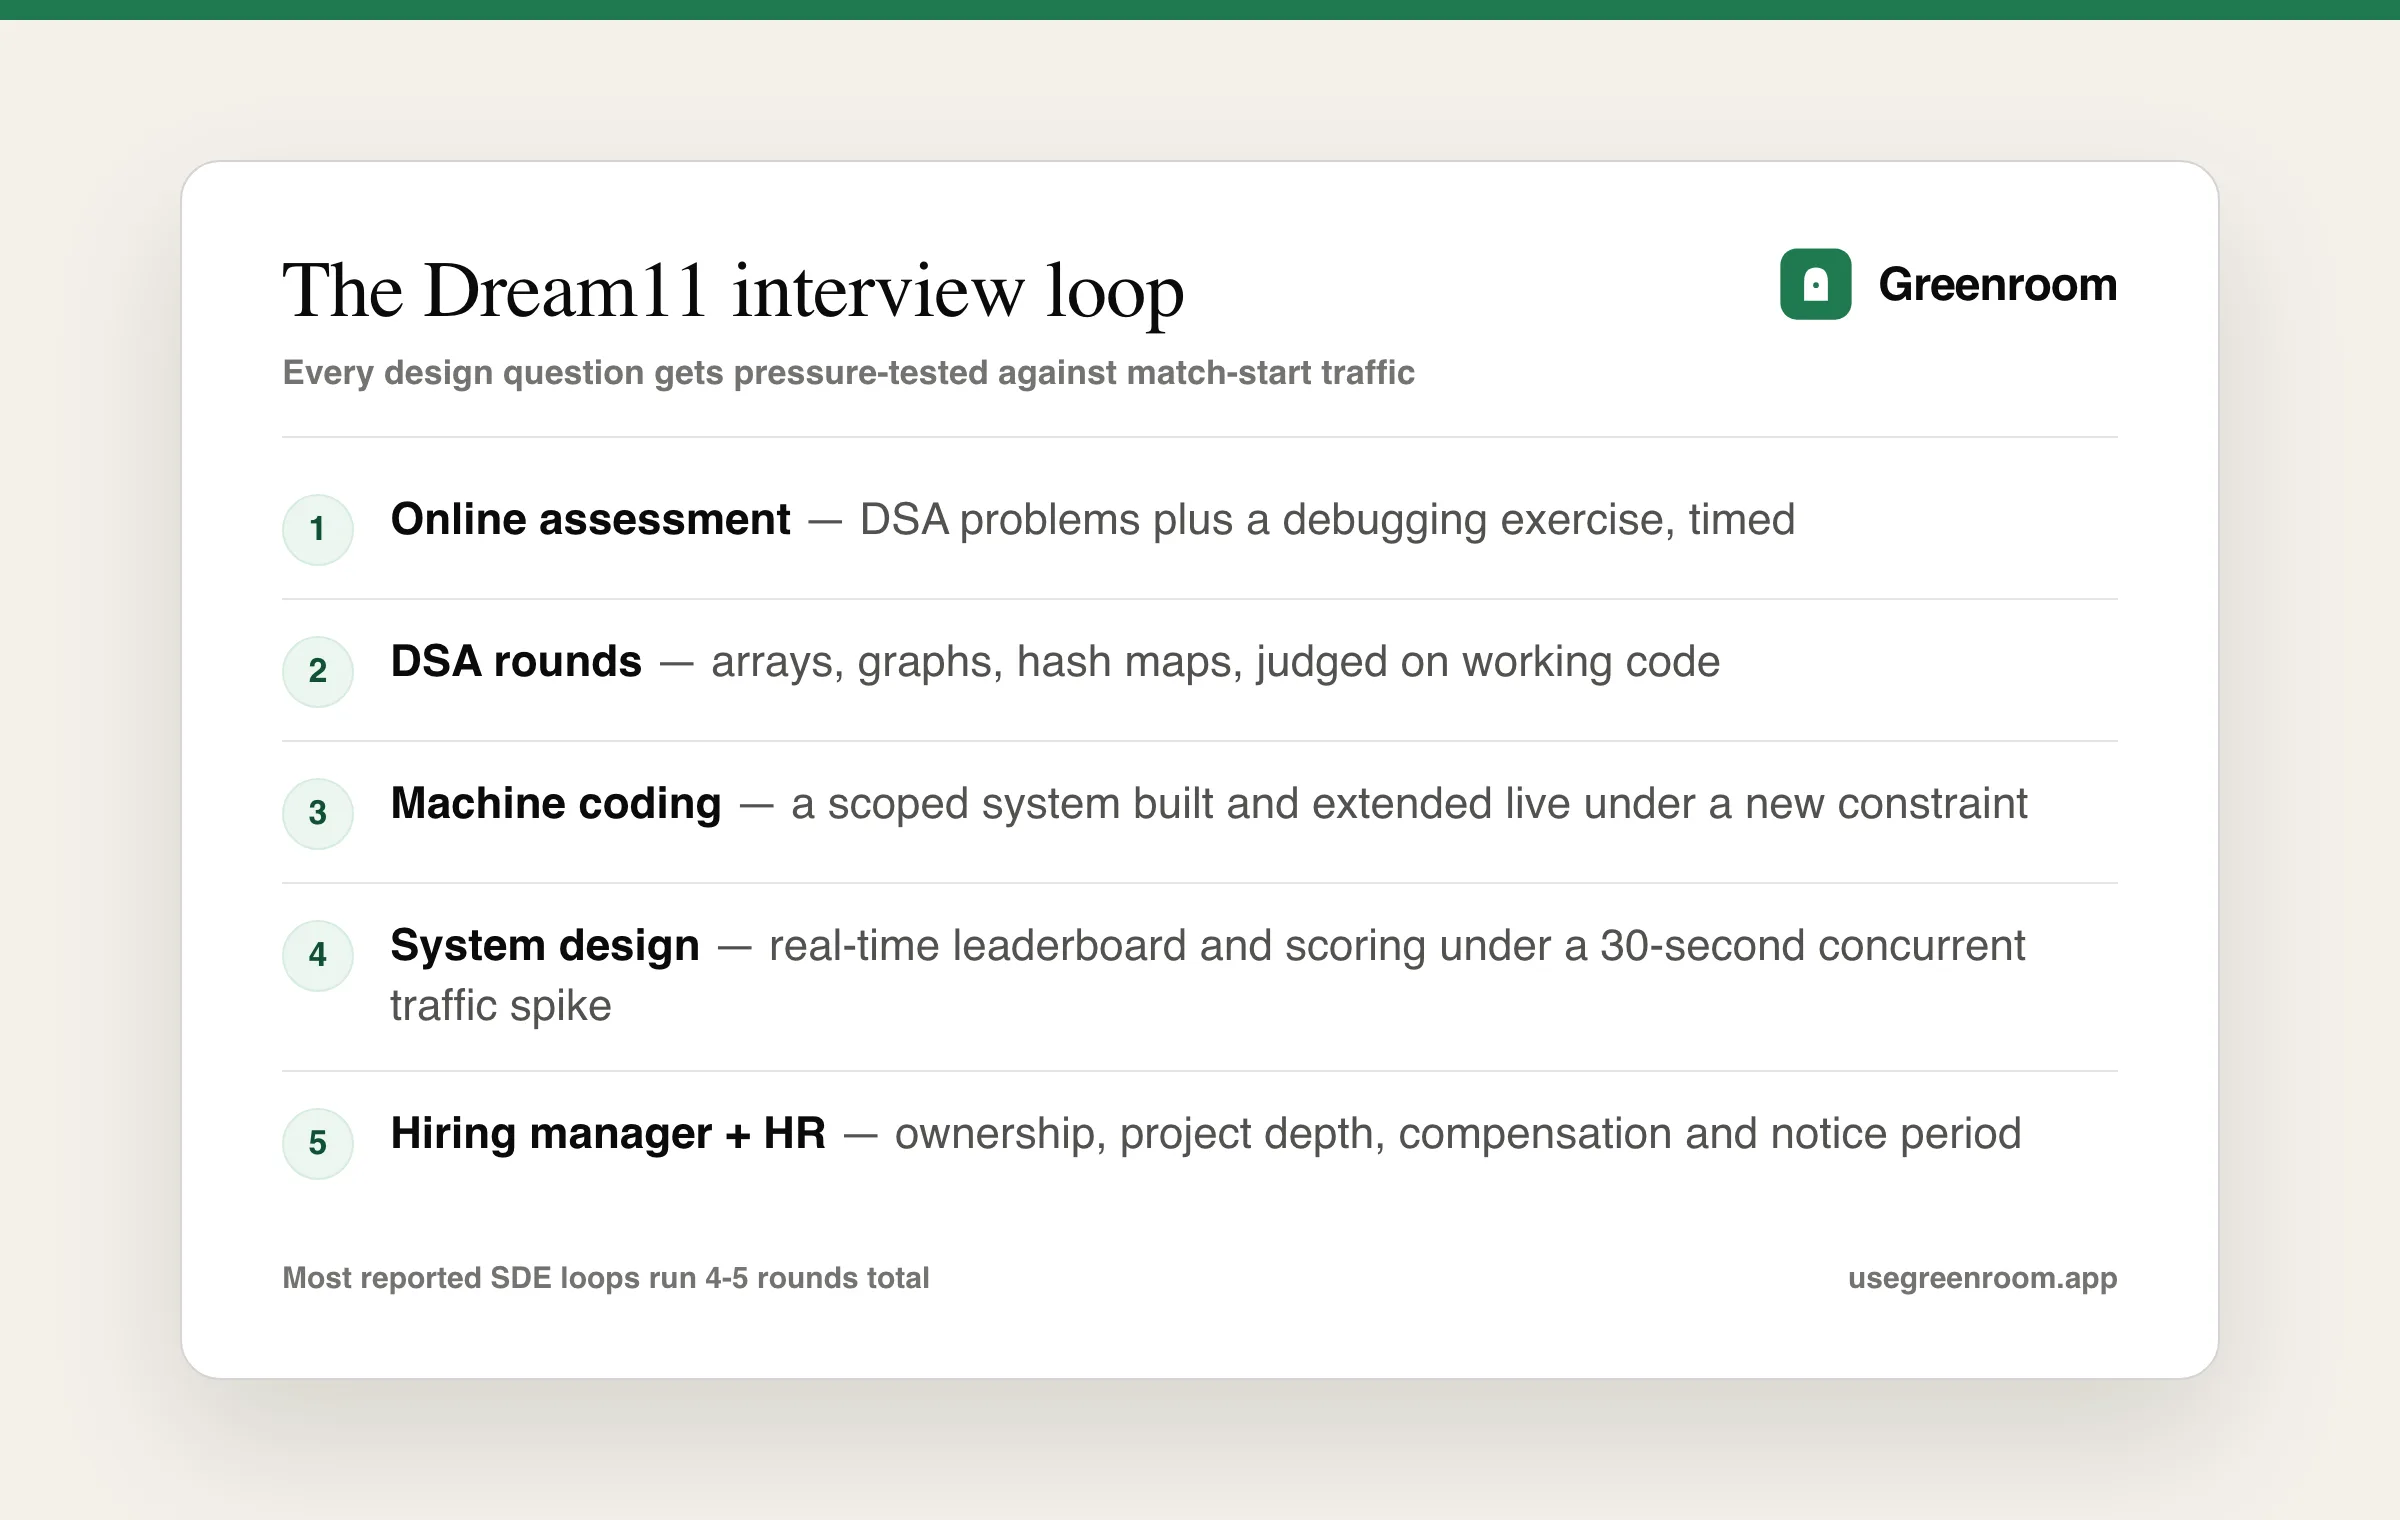The height and width of the screenshot is (1520, 2400).
Task: Click 'real-time leaderboard and scoring' description
Action: click(x=1208, y=975)
